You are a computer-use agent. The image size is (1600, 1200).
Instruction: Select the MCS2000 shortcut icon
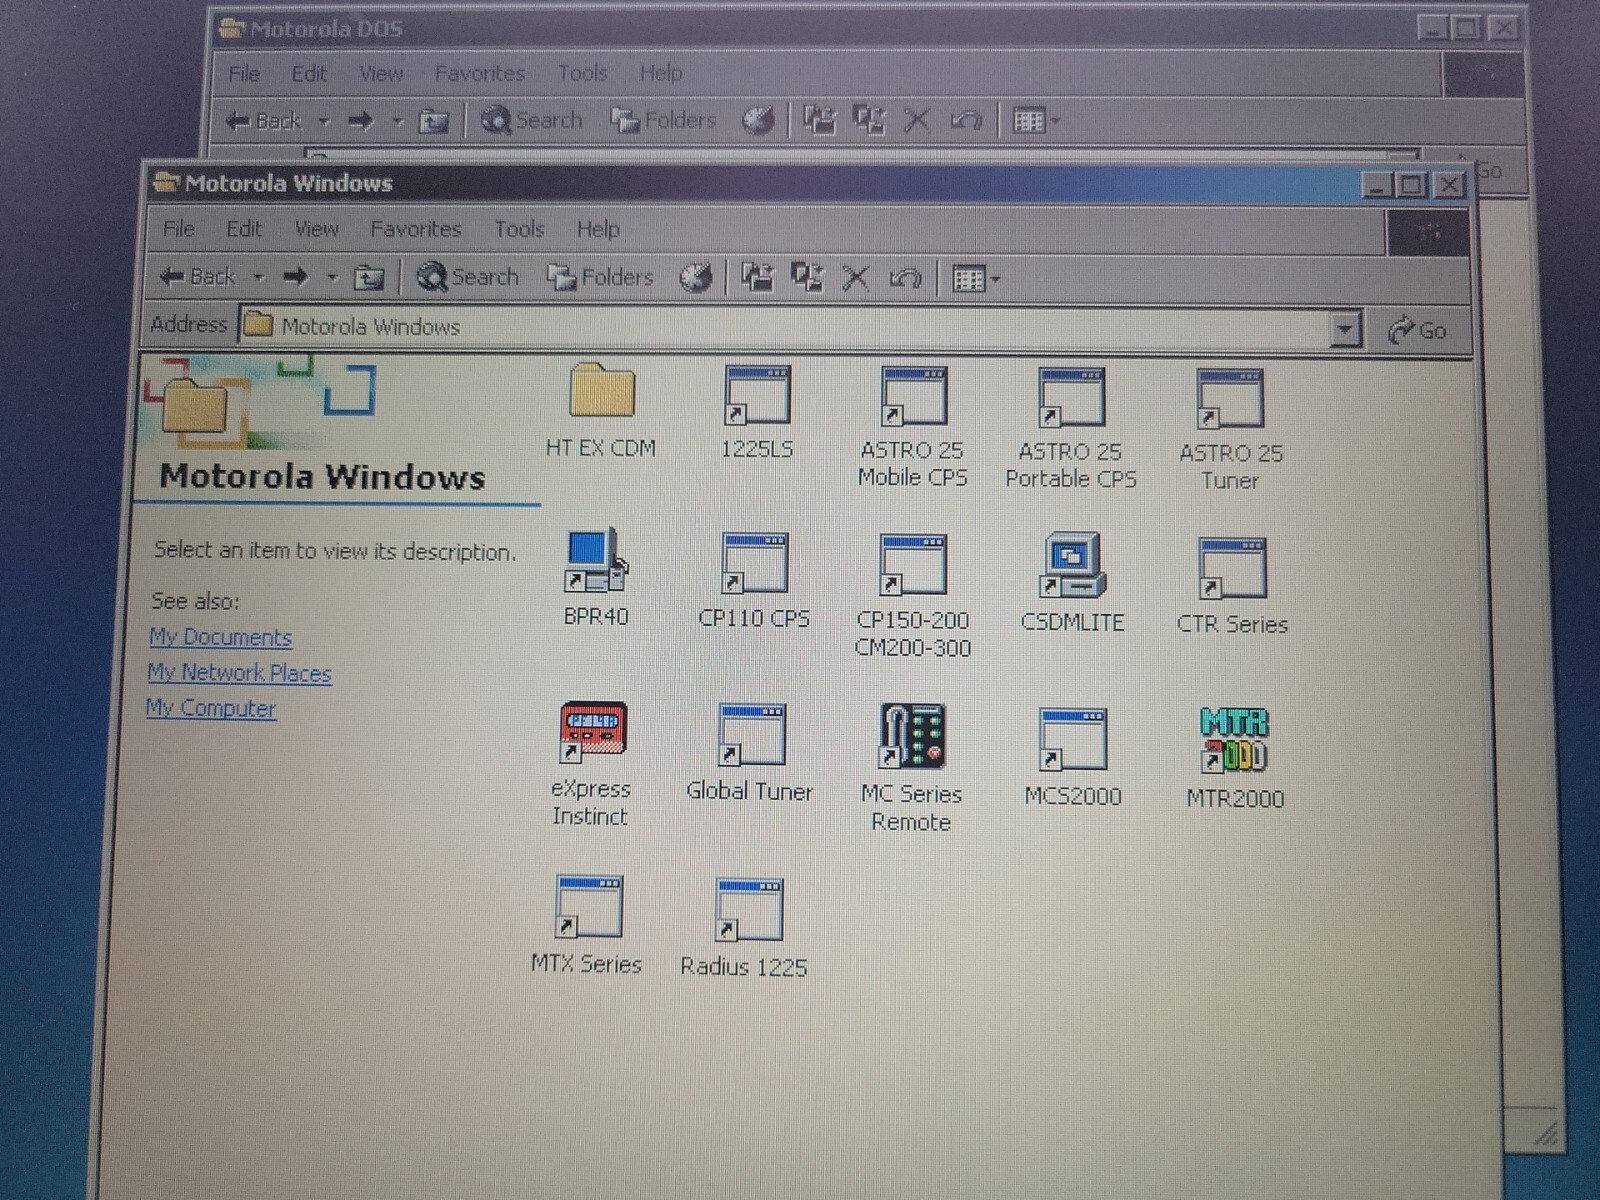point(1073,757)
